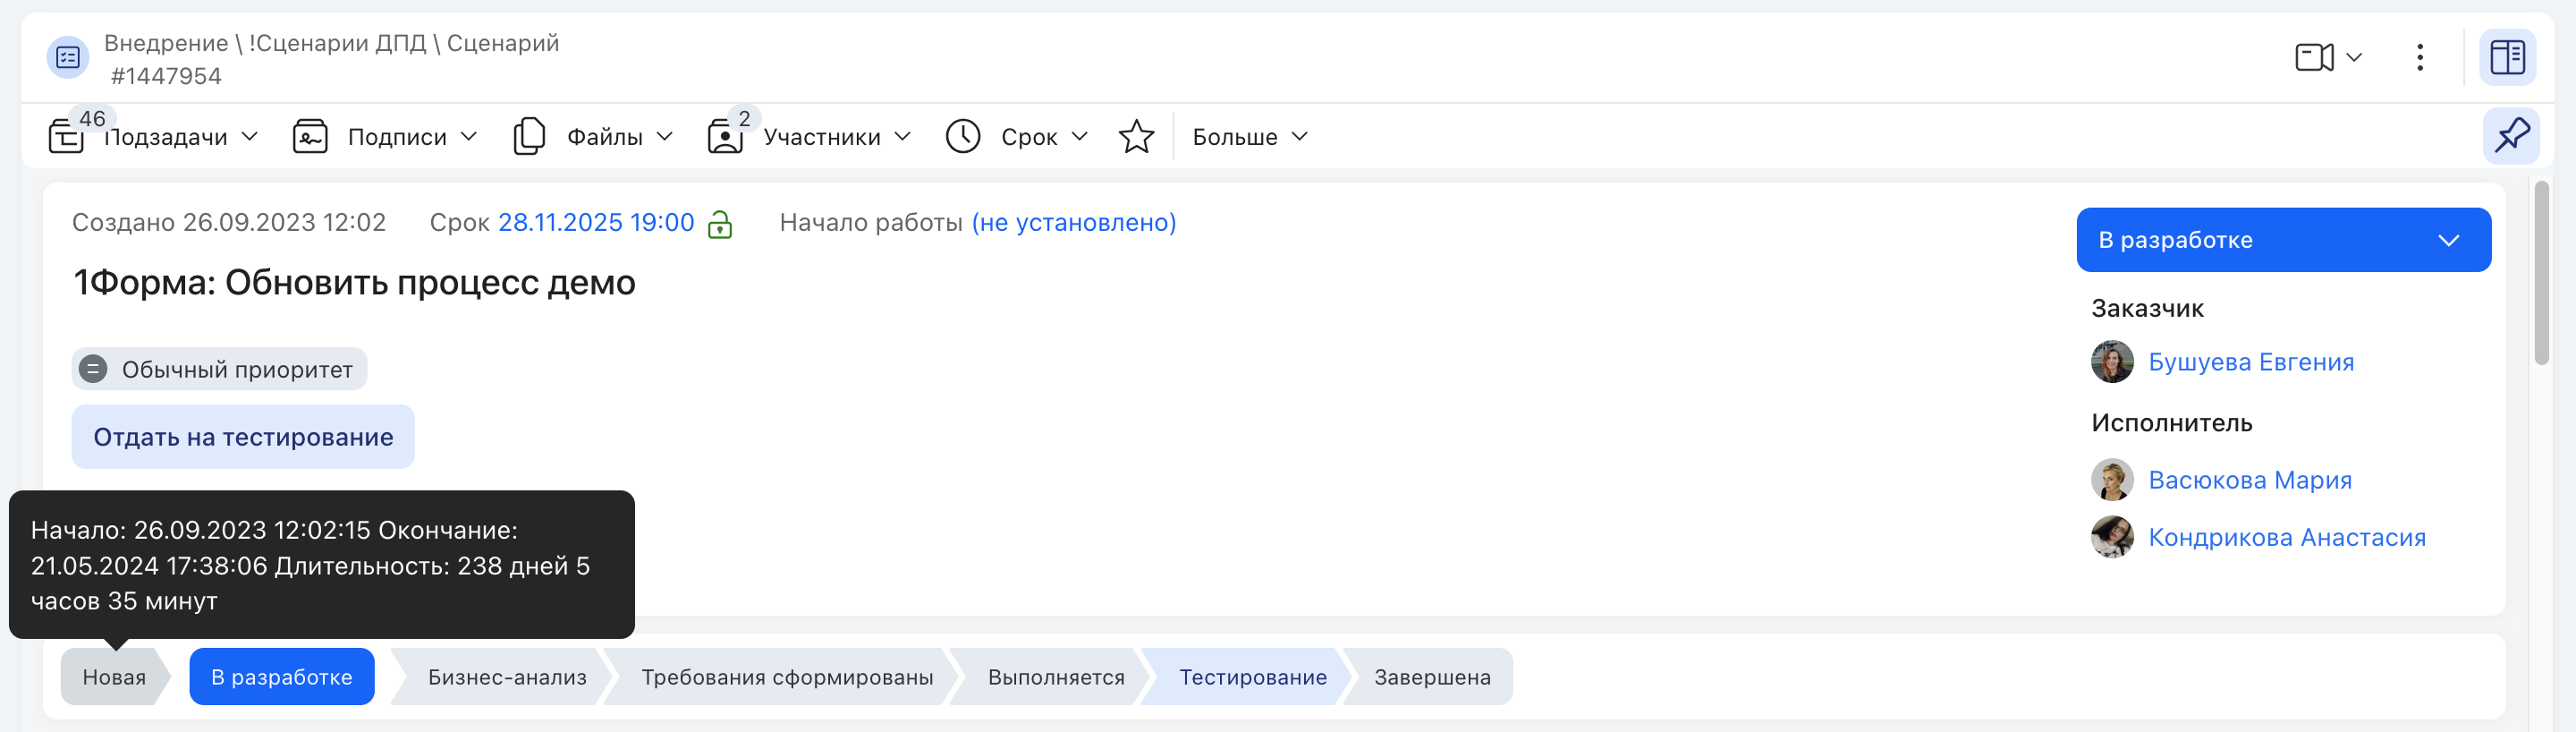Open Васюкова Мария profile link
2576x732 pixels.
[2250, 480]
